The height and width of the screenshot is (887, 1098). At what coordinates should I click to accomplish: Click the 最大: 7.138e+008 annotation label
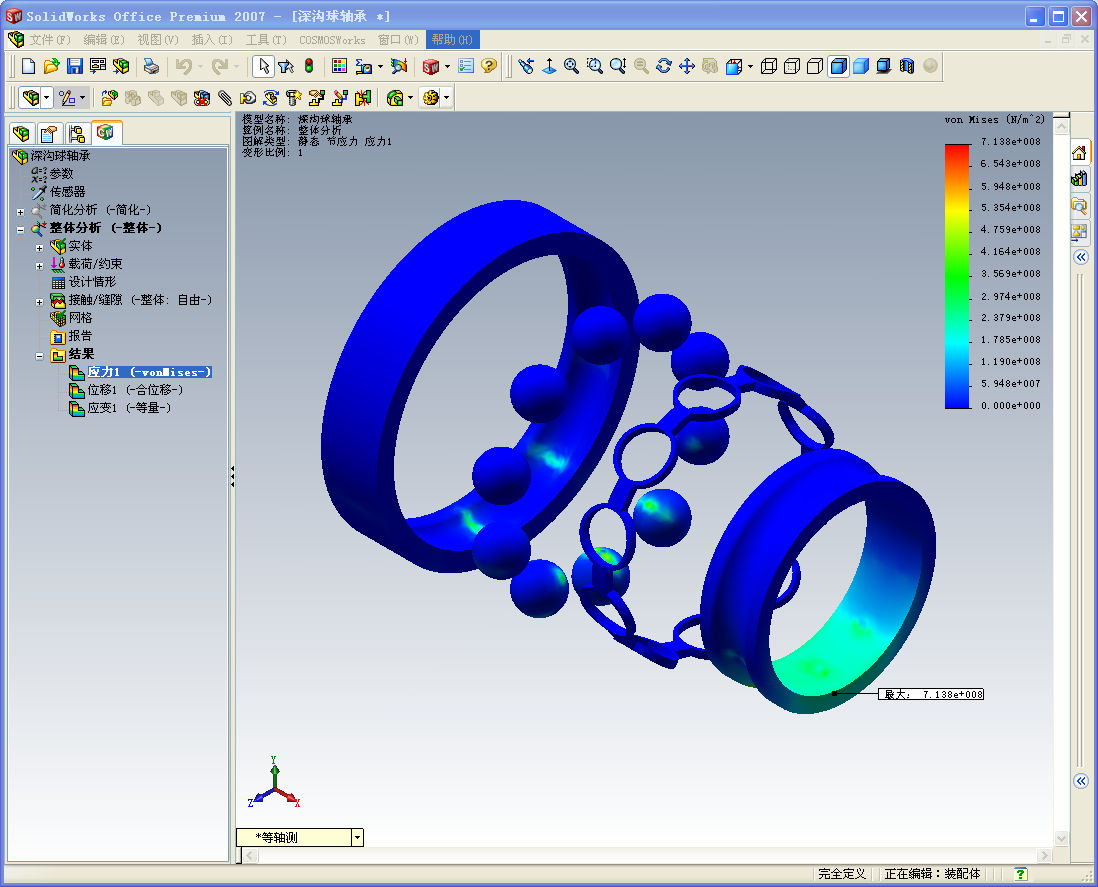coord(931,694)
